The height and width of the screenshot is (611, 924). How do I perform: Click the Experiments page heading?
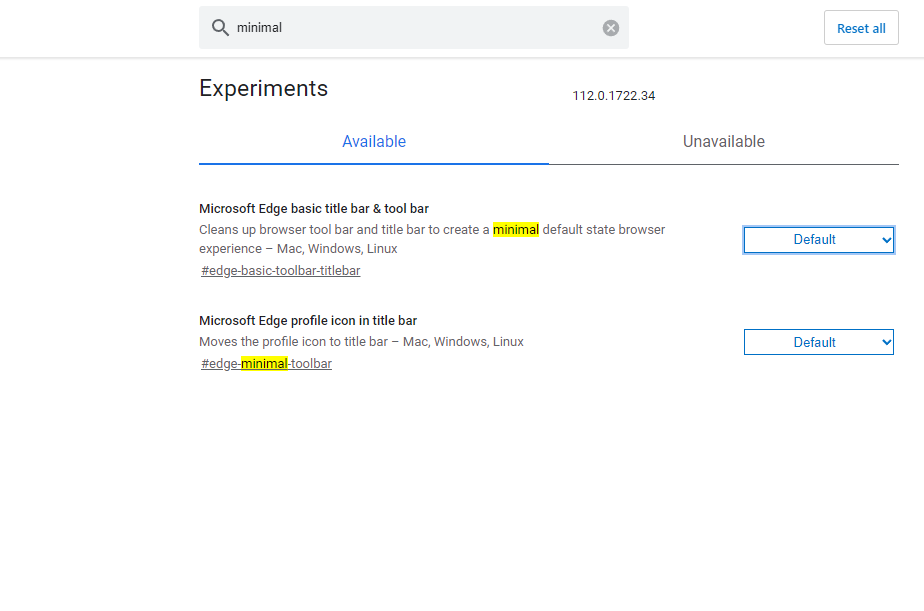[x=263, y=88]
